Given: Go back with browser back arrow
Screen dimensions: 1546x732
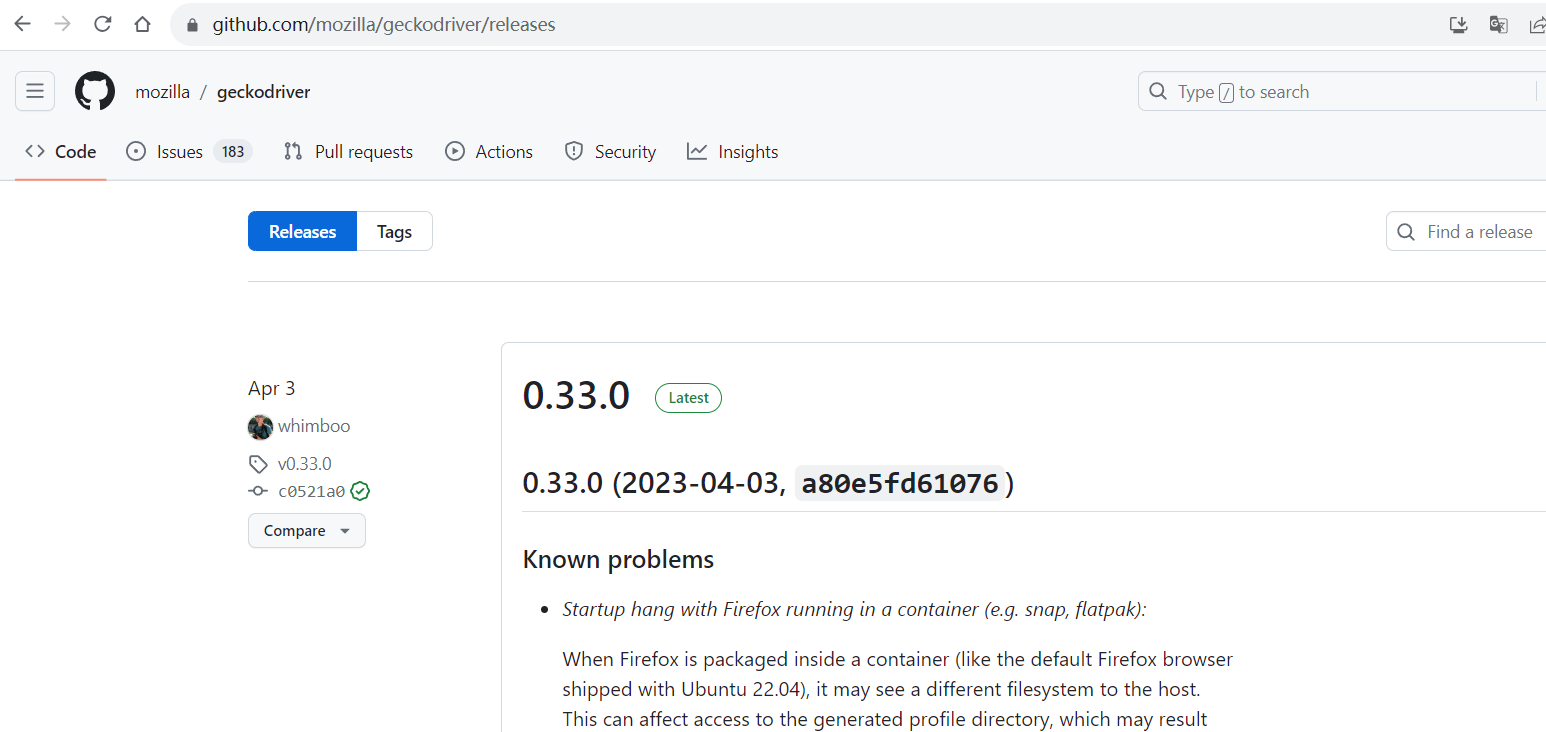Looking at the screenshot, I should [22, 24].
